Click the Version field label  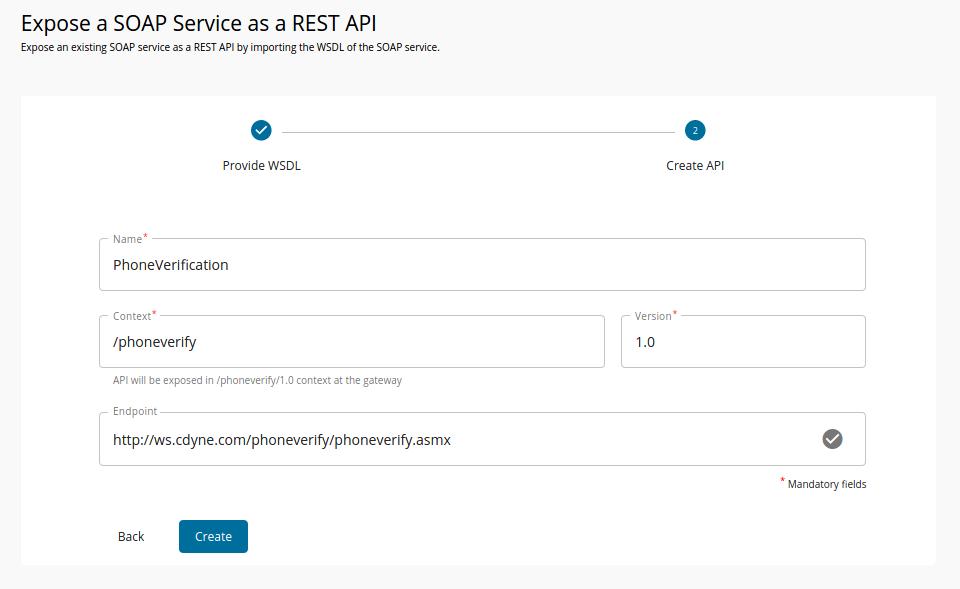(653, 316)
